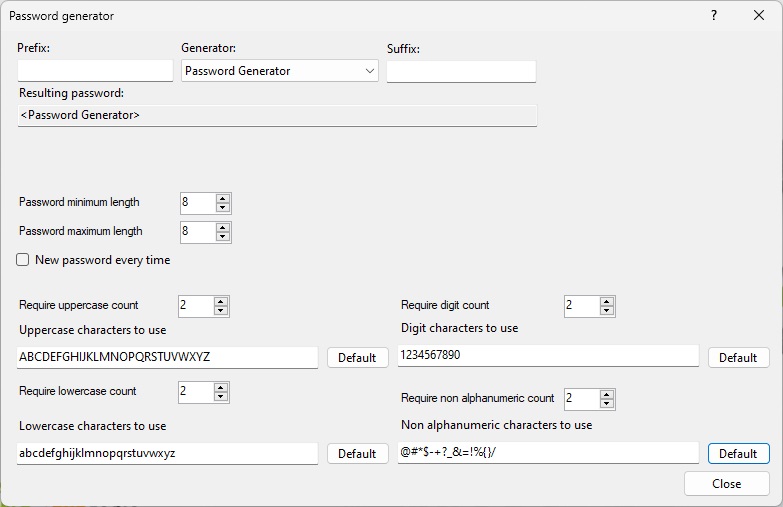This screenshot has height=507, width=783.
Task: Click into the Prefix text field
Action: pos(95,71)
